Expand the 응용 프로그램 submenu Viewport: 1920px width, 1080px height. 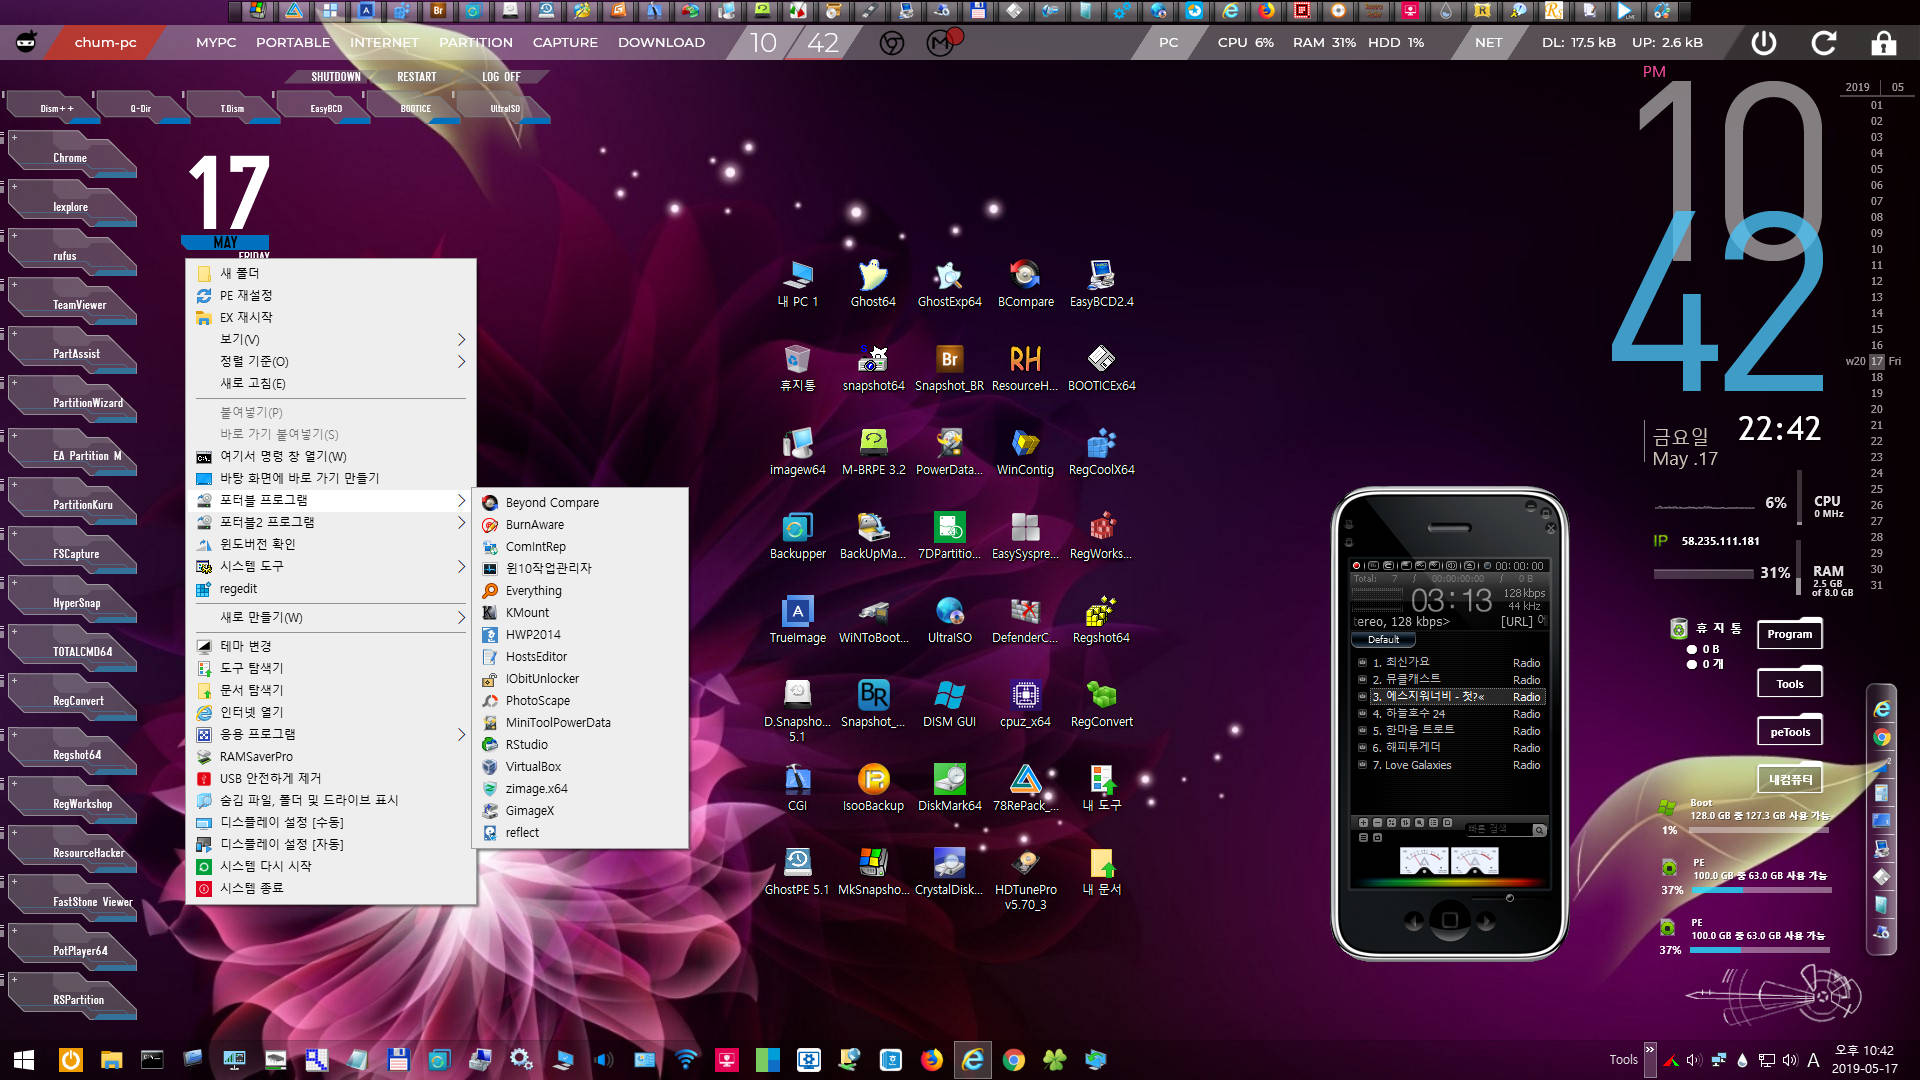point(331,734)
